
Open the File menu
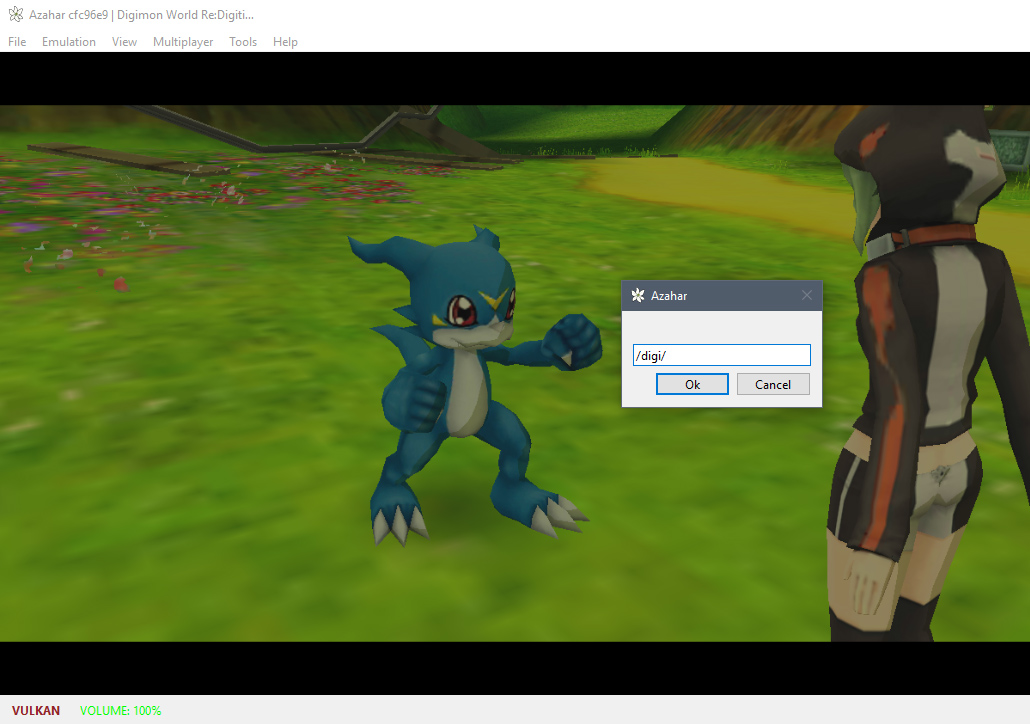(x=17, y=41)
